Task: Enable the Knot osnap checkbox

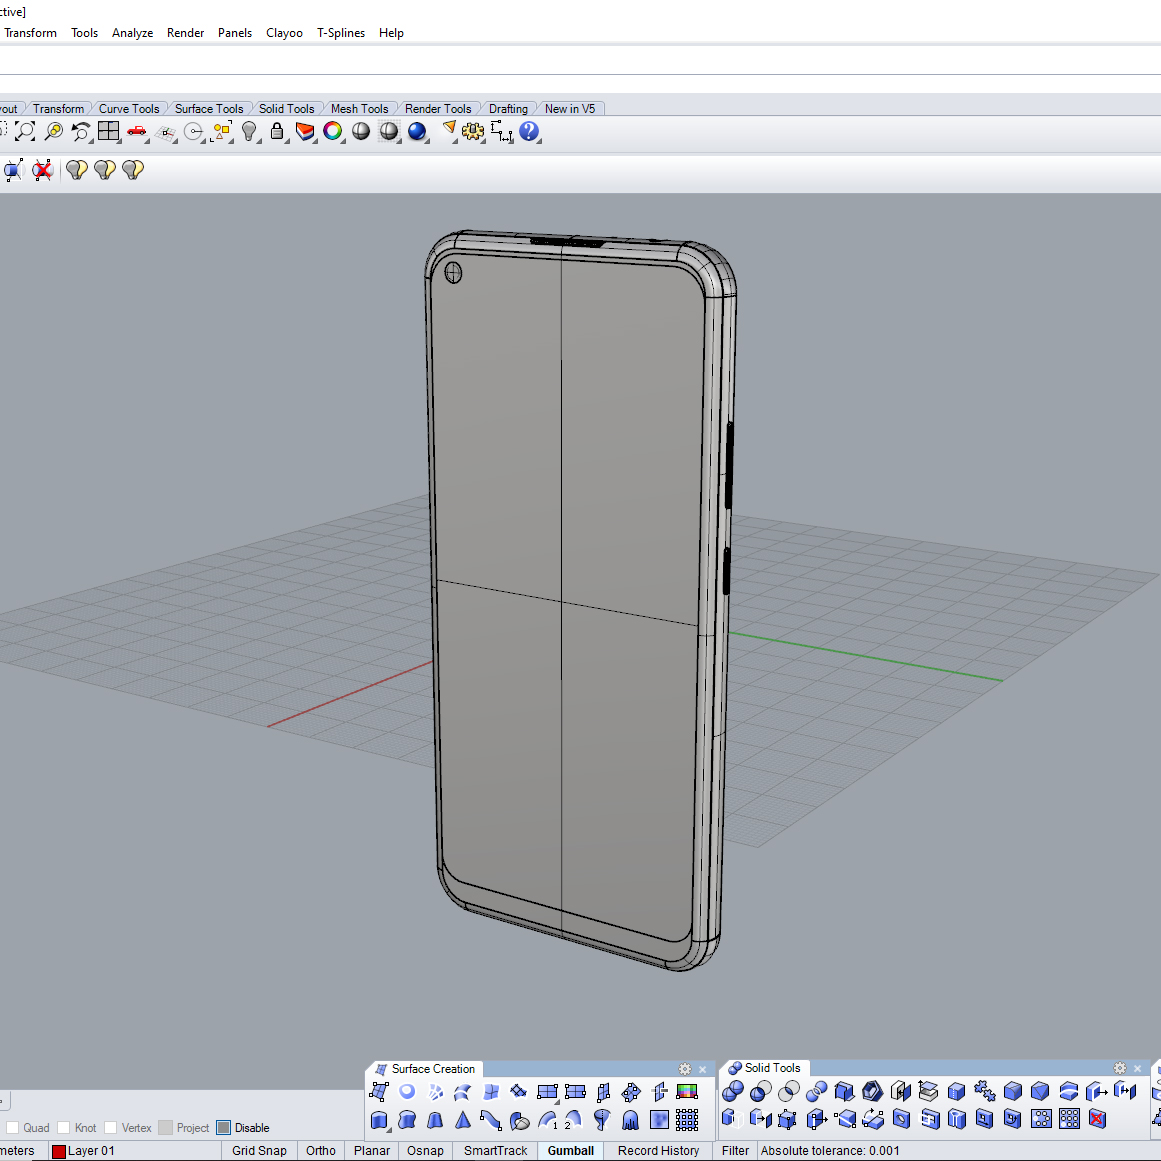Action: tap(64, 1128)
